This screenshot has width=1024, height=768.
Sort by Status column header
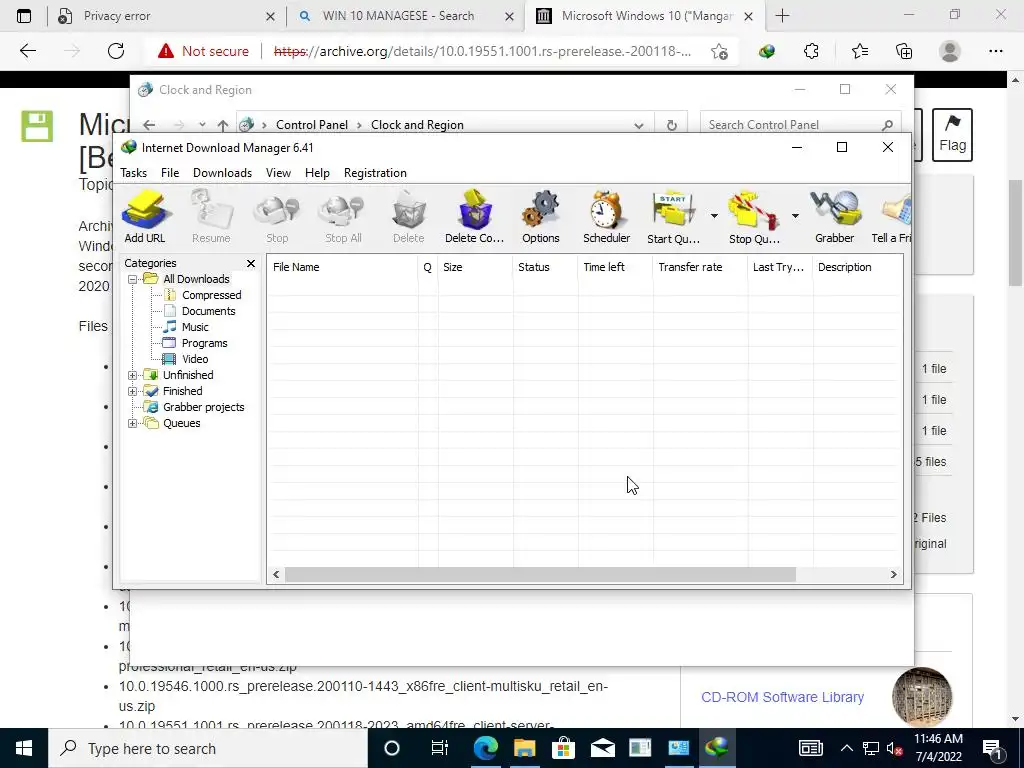[545, 267]
